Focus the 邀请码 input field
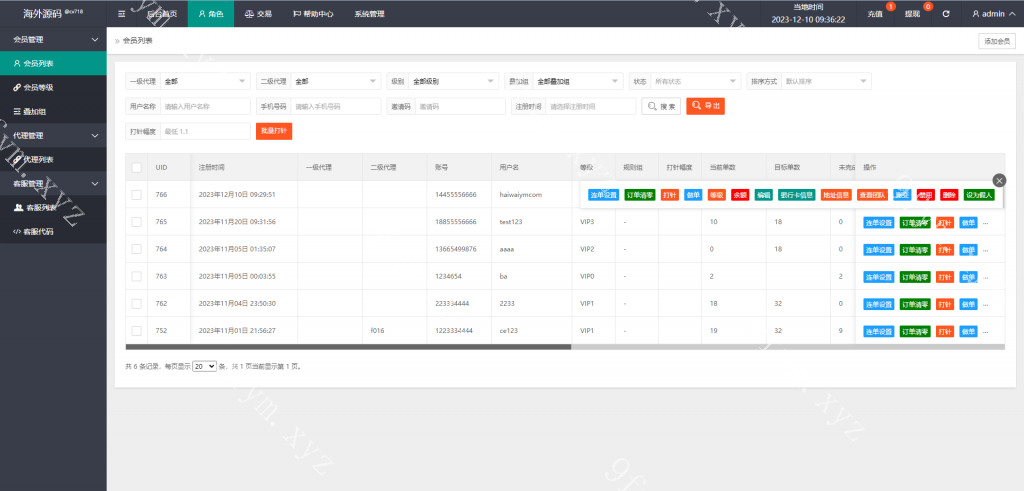This screenshot has width=1024, height=491. point(460,106)
